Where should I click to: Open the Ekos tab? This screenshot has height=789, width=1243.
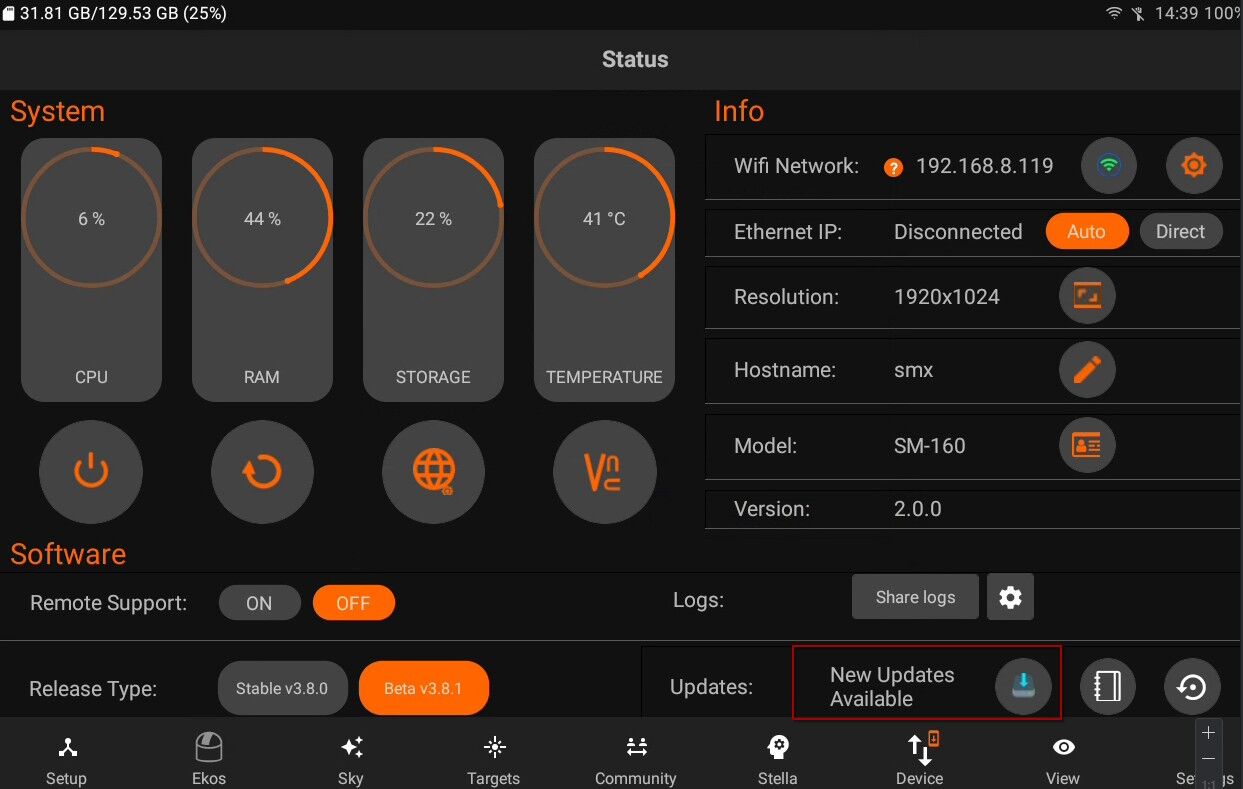click(209, 760)
